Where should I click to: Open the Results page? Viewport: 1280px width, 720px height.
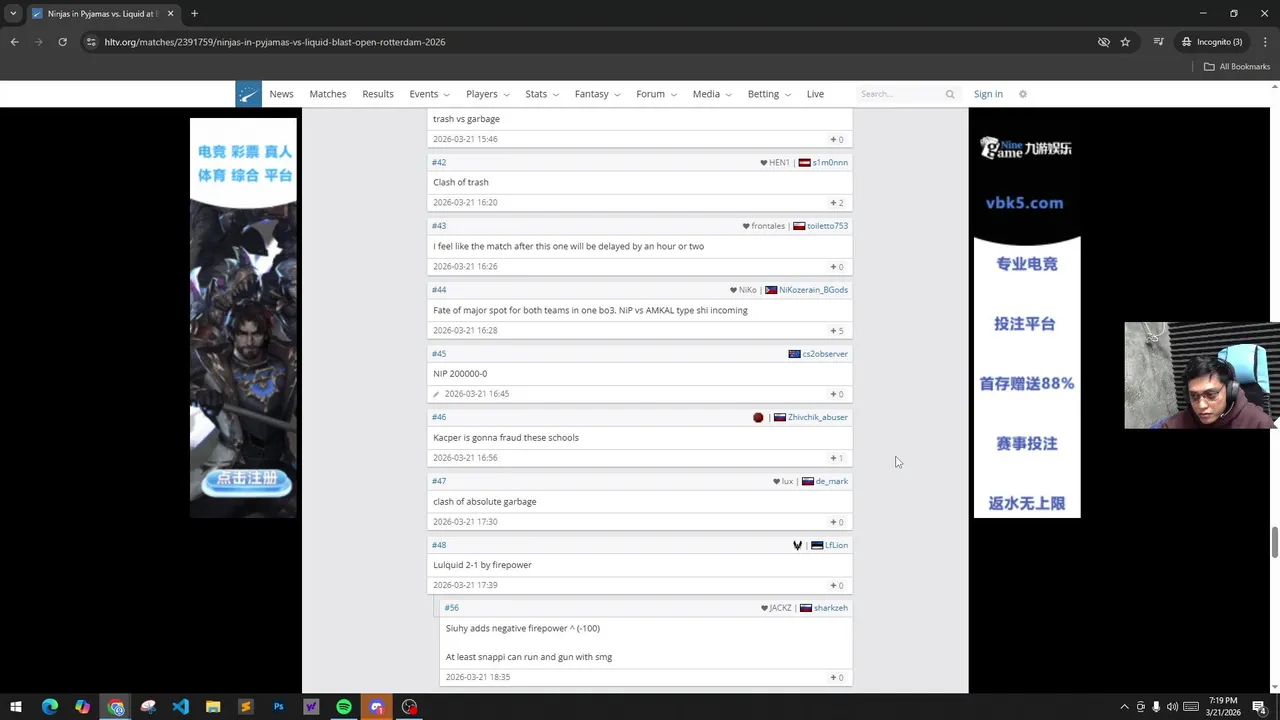point(378,94)
